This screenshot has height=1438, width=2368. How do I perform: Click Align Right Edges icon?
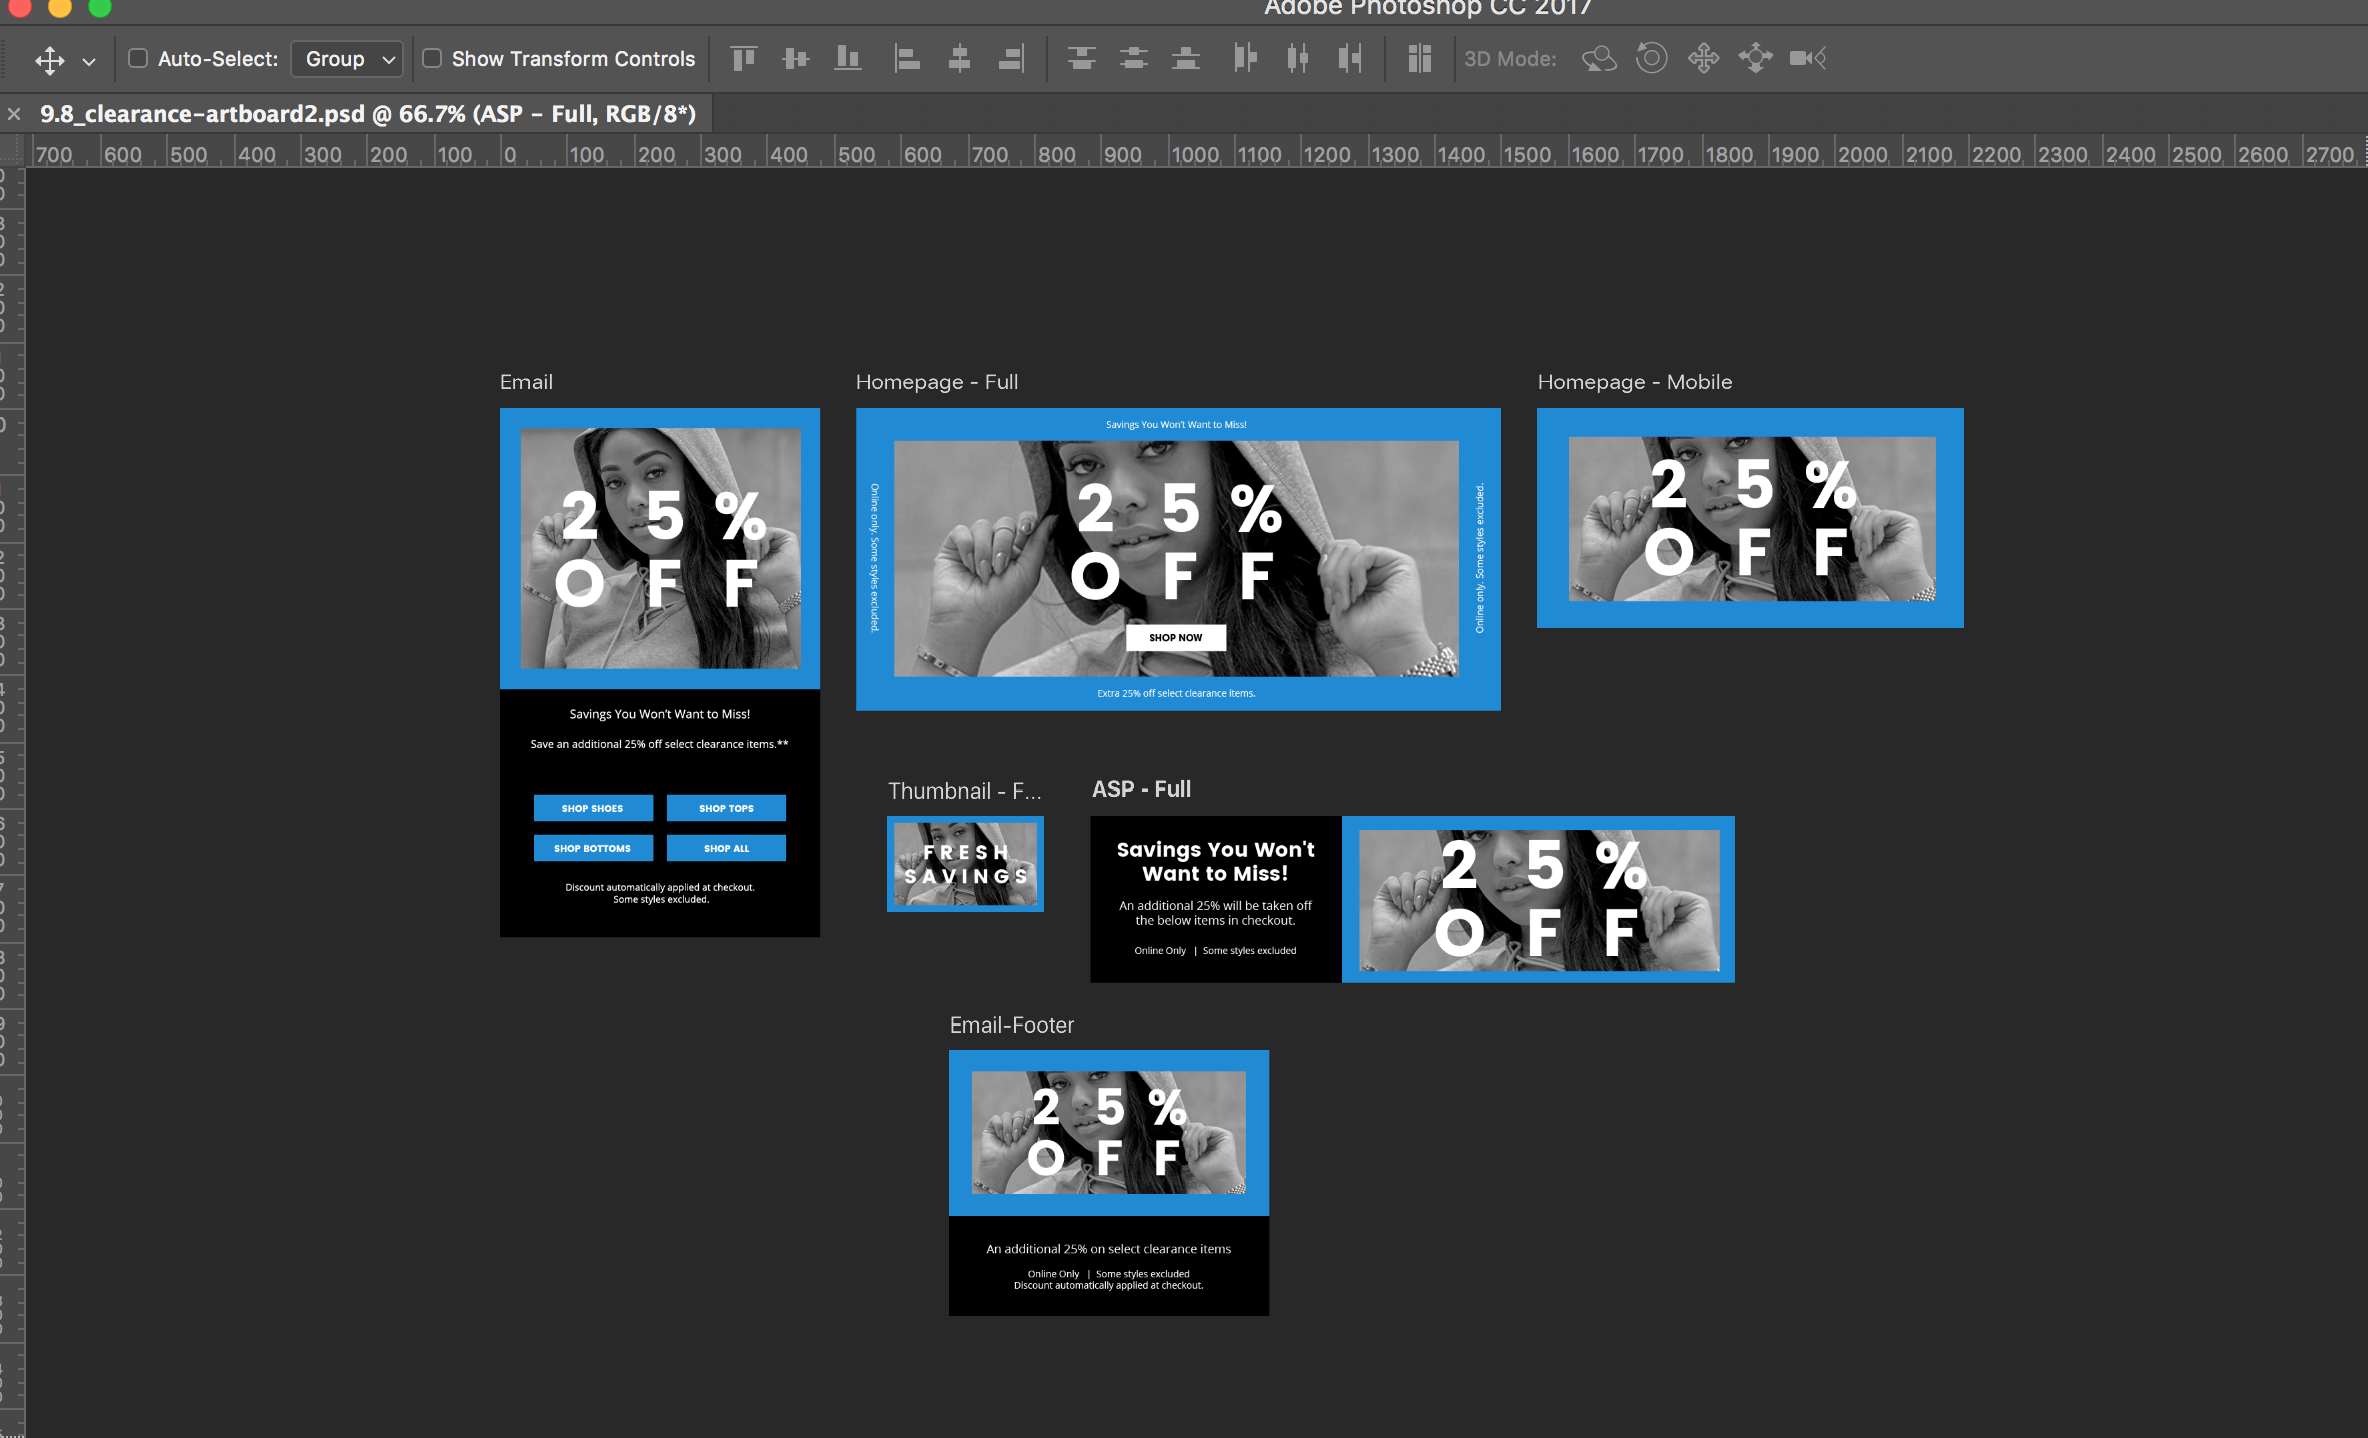coord(1011,59)
